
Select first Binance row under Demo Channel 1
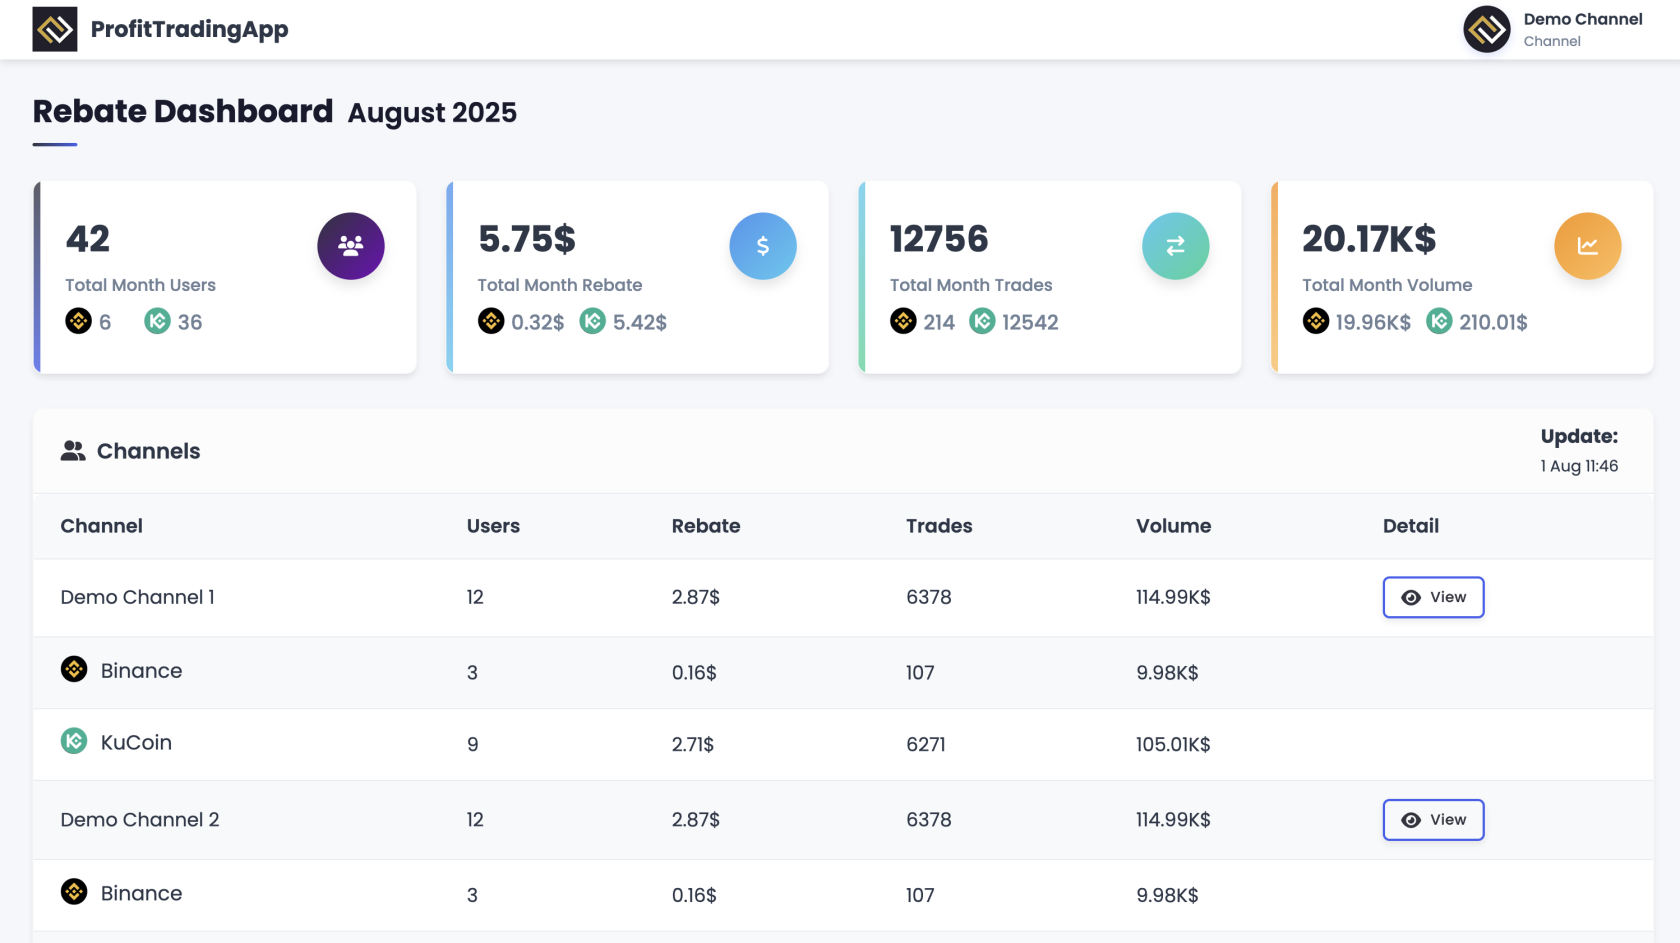tap(141, 671)
